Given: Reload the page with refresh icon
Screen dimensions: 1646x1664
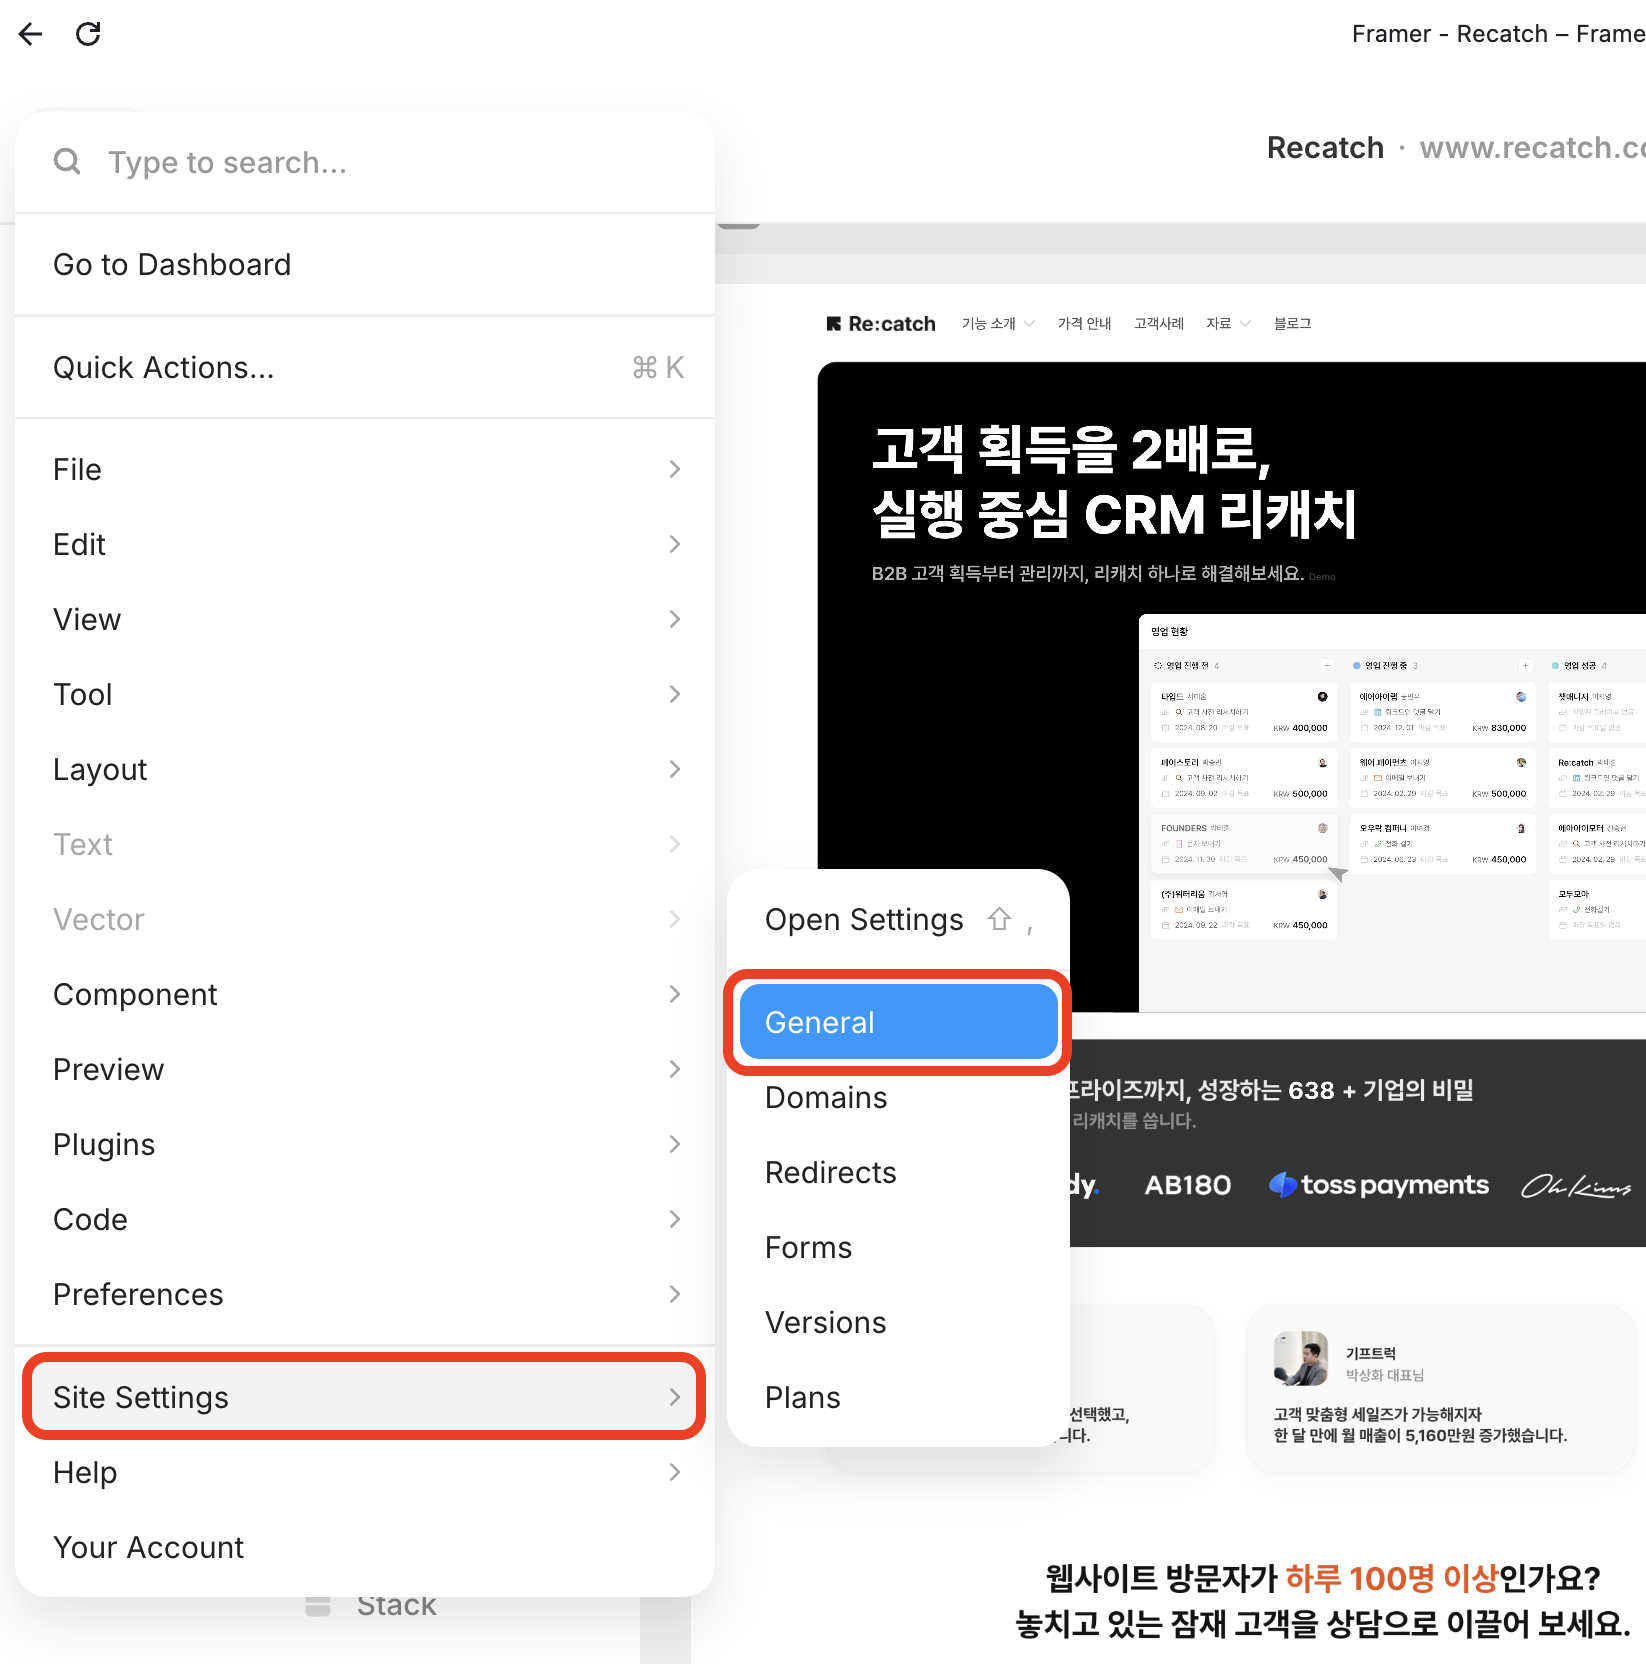Looking at the screenshot, I should [89, 34].
